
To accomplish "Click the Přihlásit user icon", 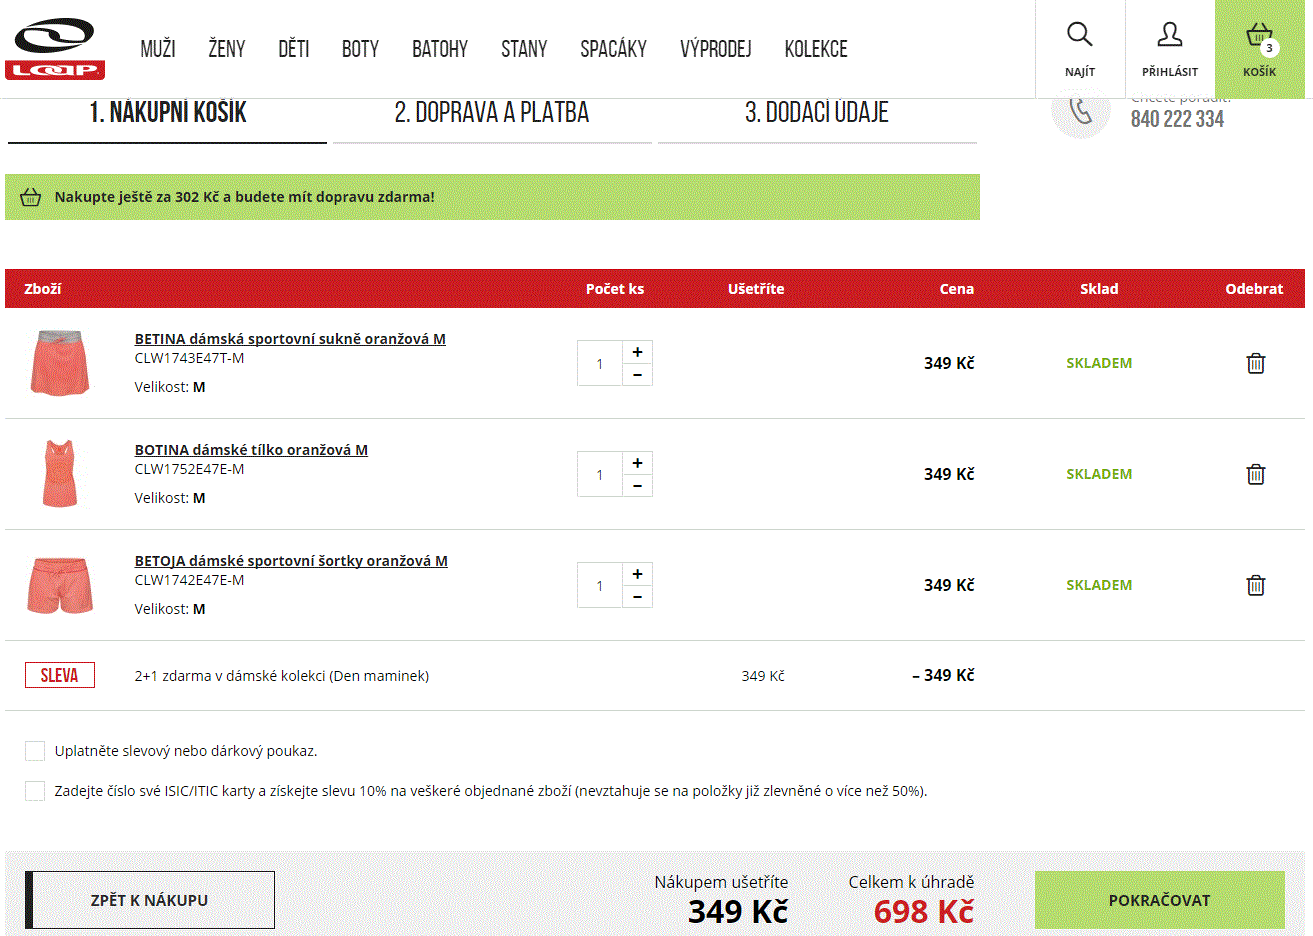I will (x=1169, y=35).
